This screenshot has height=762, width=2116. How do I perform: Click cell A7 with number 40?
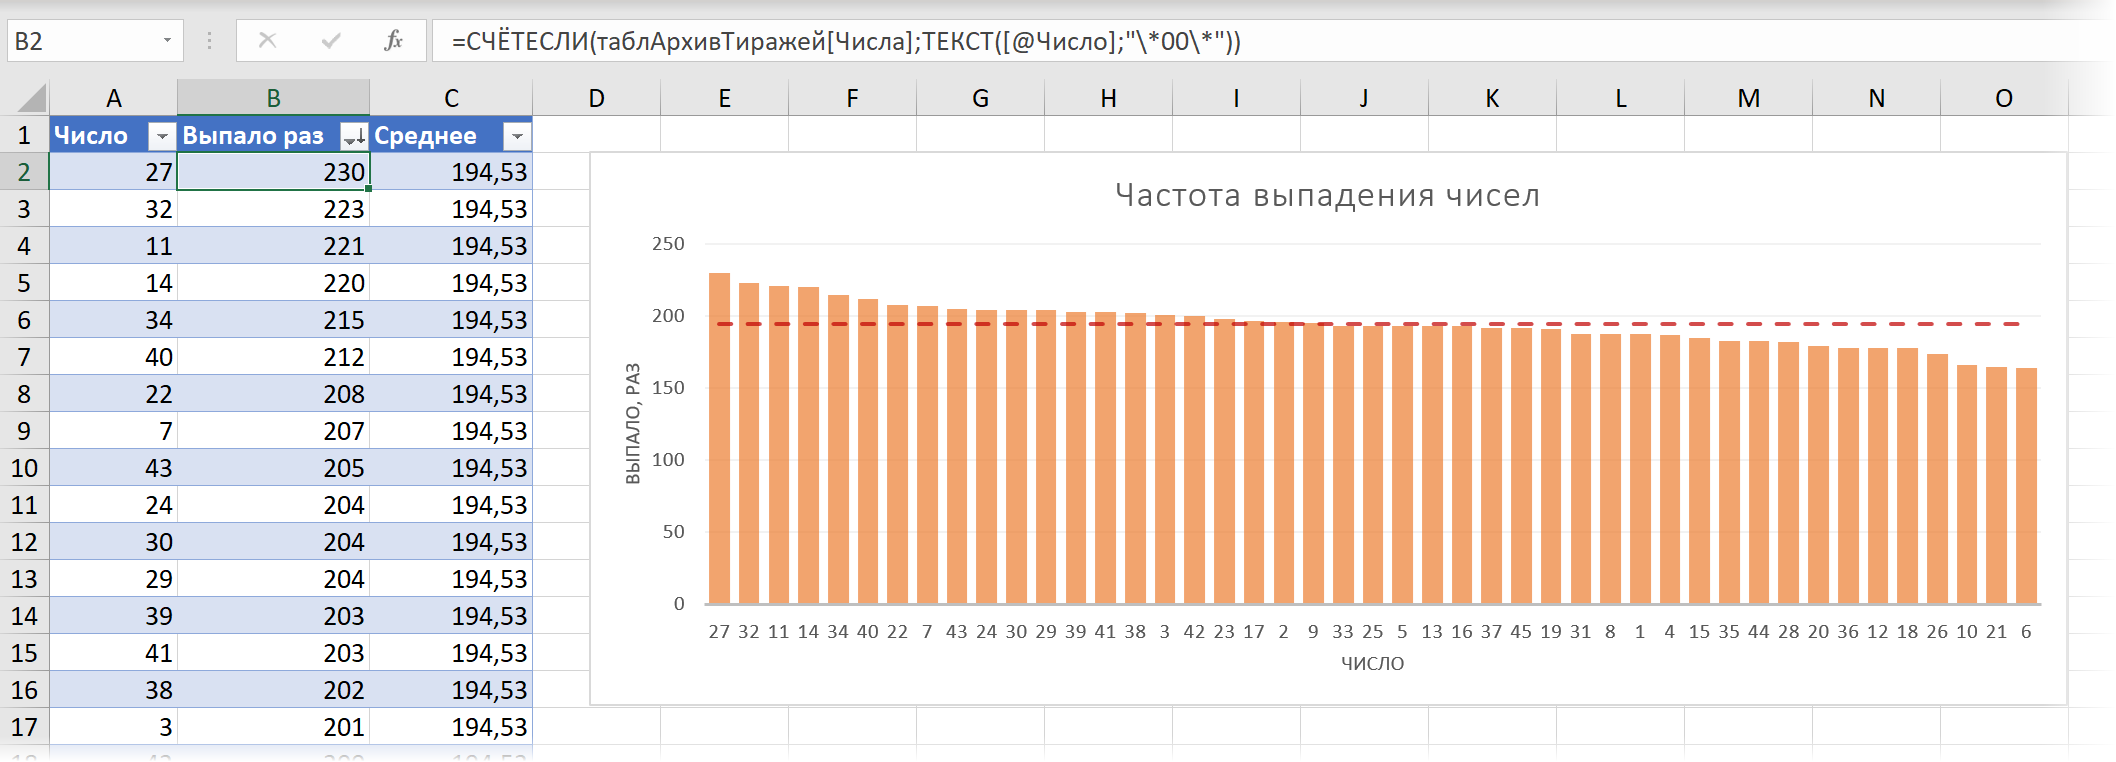coord(114,357)
